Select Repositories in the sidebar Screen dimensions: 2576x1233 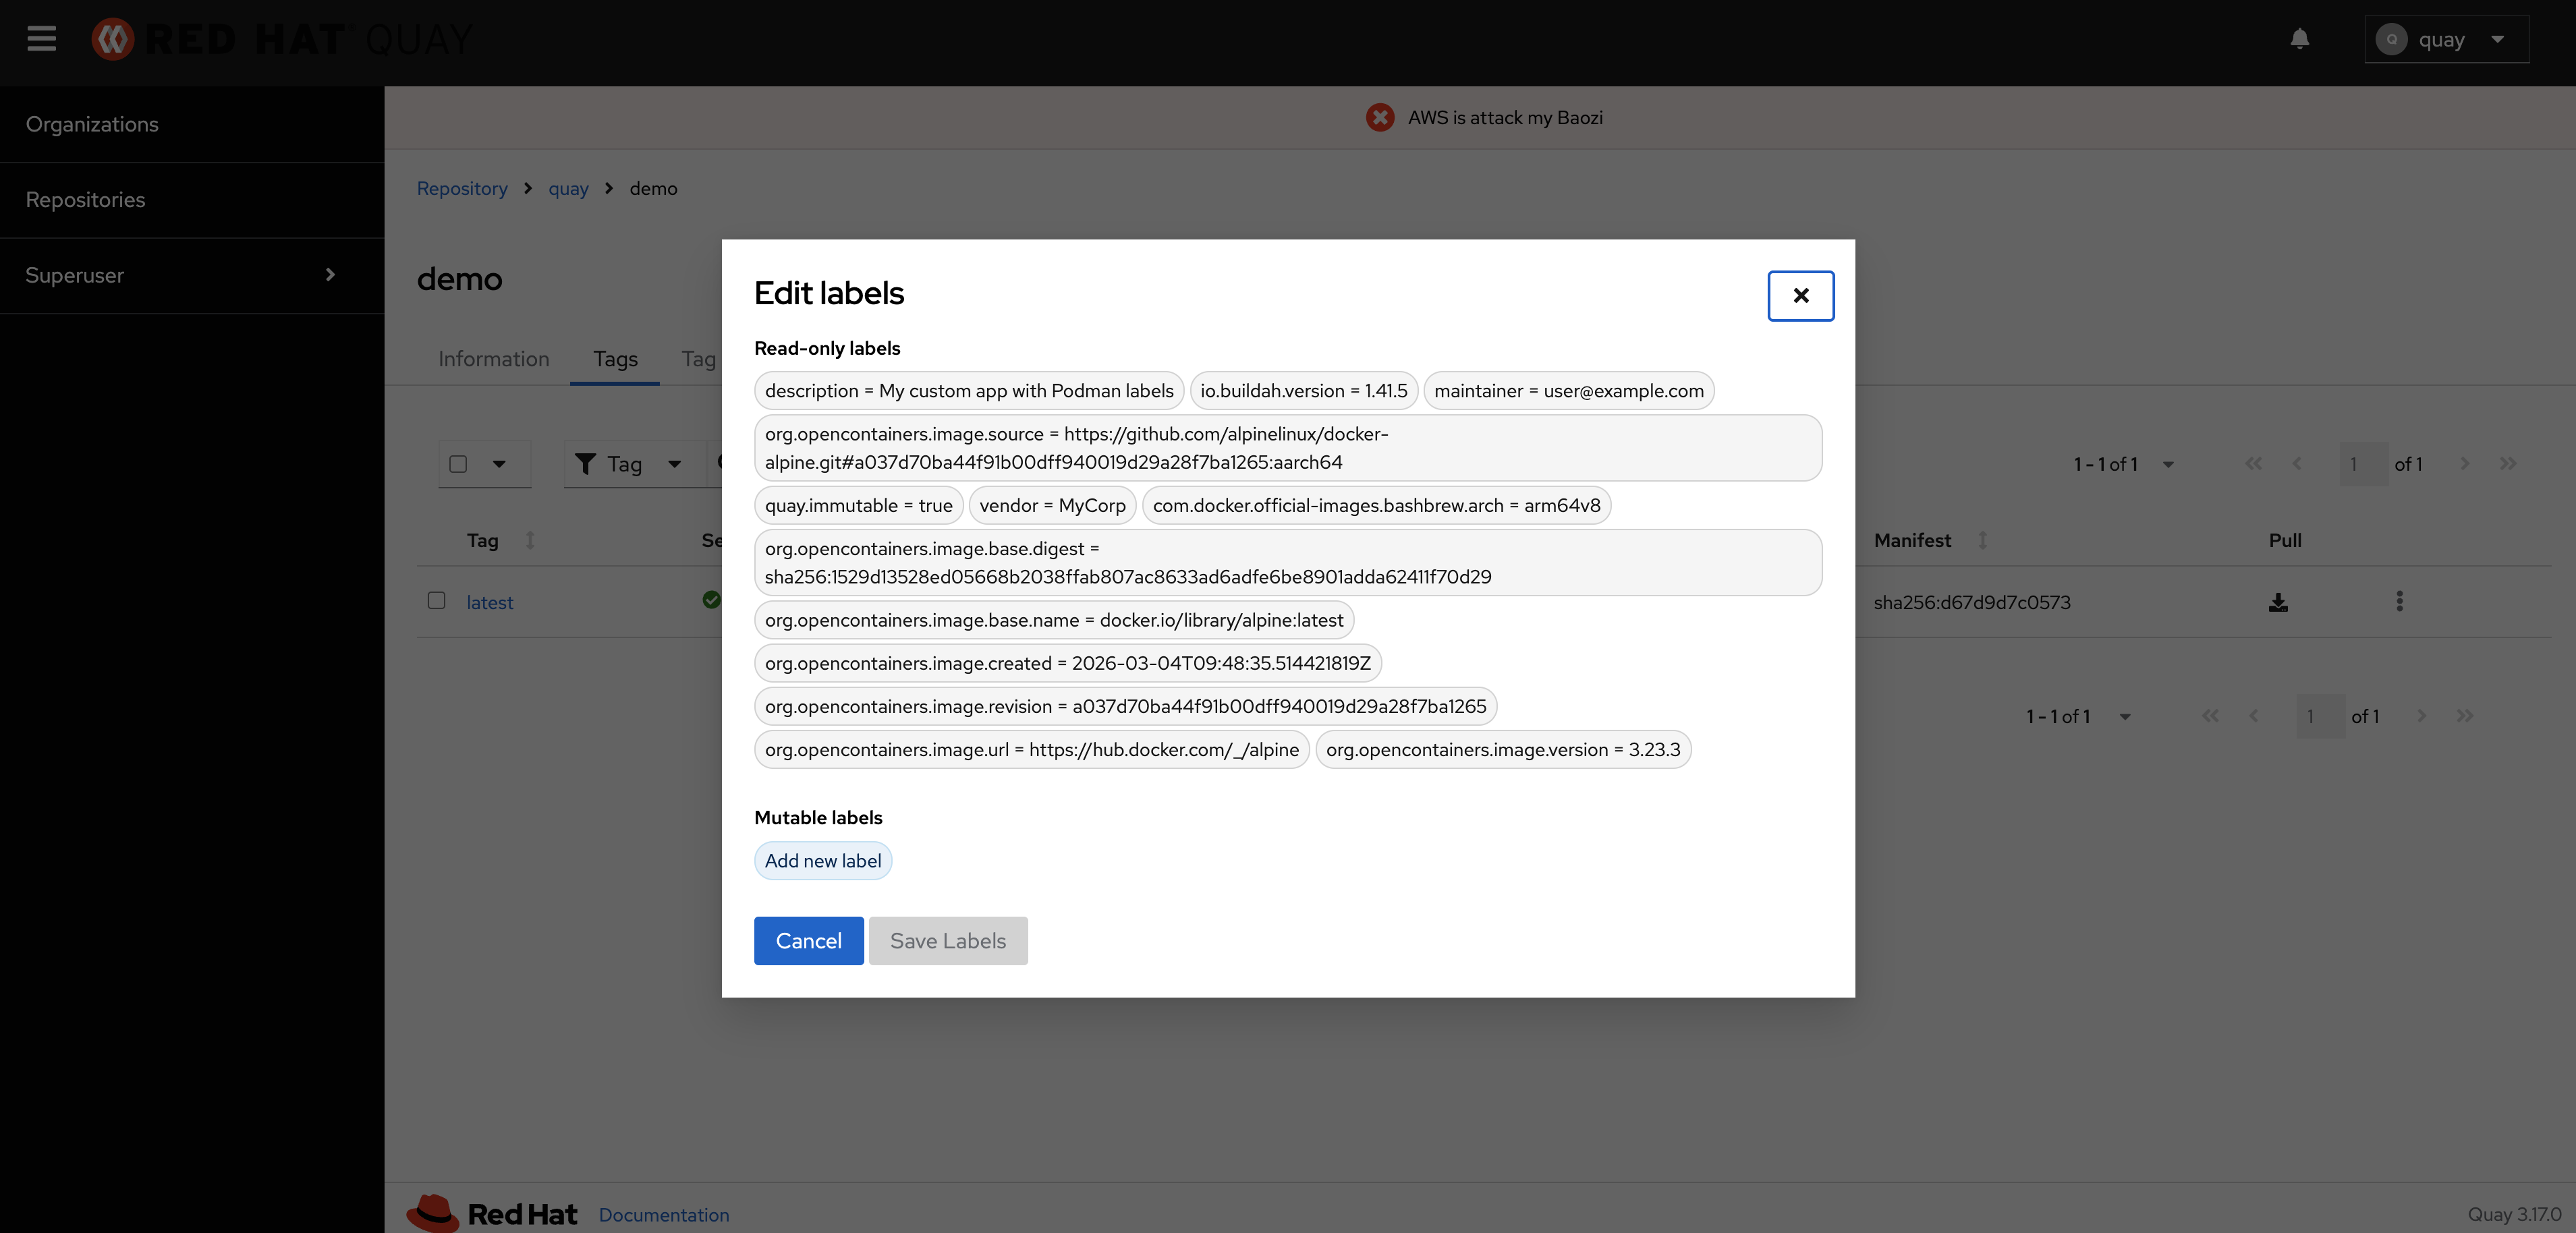tap(85, 200)
